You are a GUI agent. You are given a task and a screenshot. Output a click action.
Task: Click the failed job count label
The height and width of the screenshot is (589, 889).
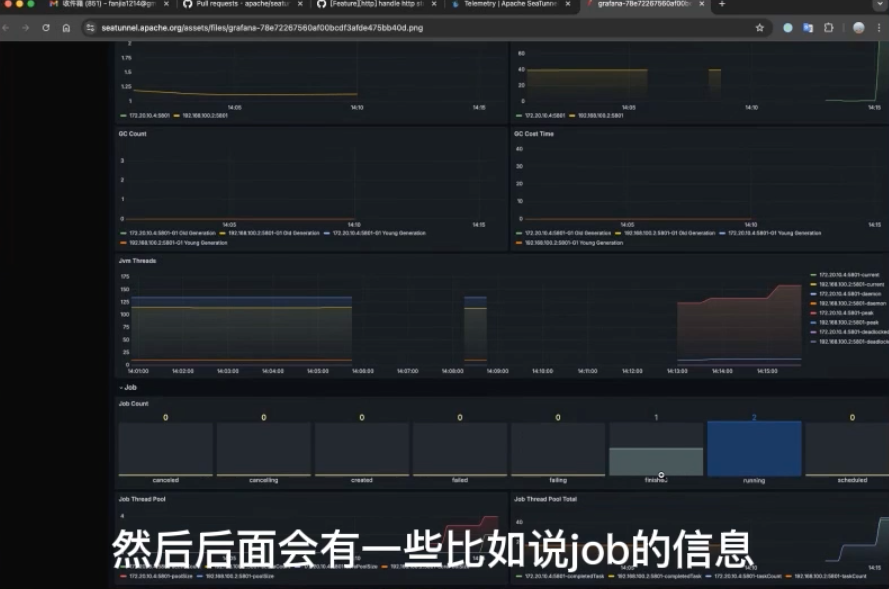click(460, 480)
